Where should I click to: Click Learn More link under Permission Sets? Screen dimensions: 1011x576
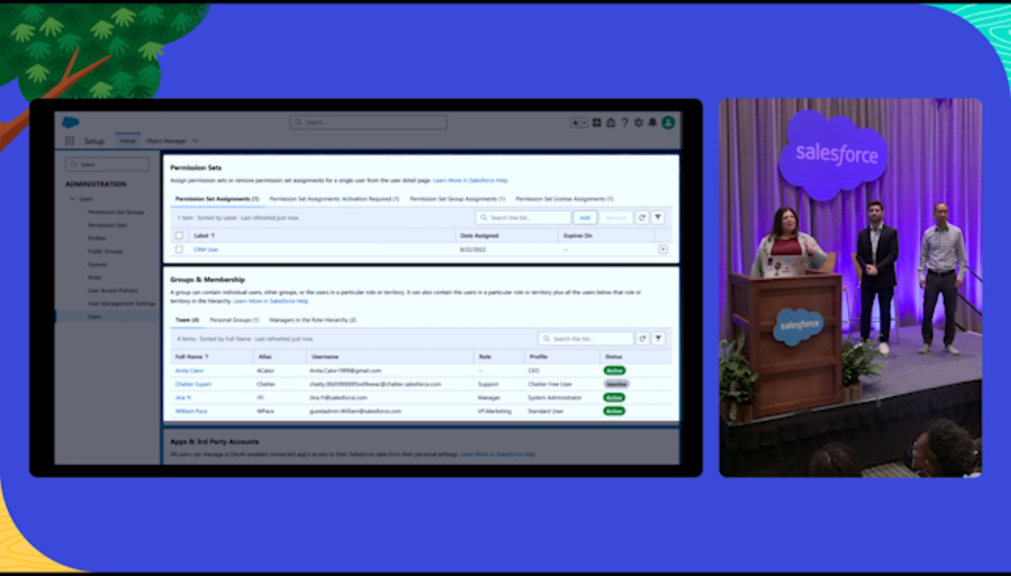coord(471,181)
